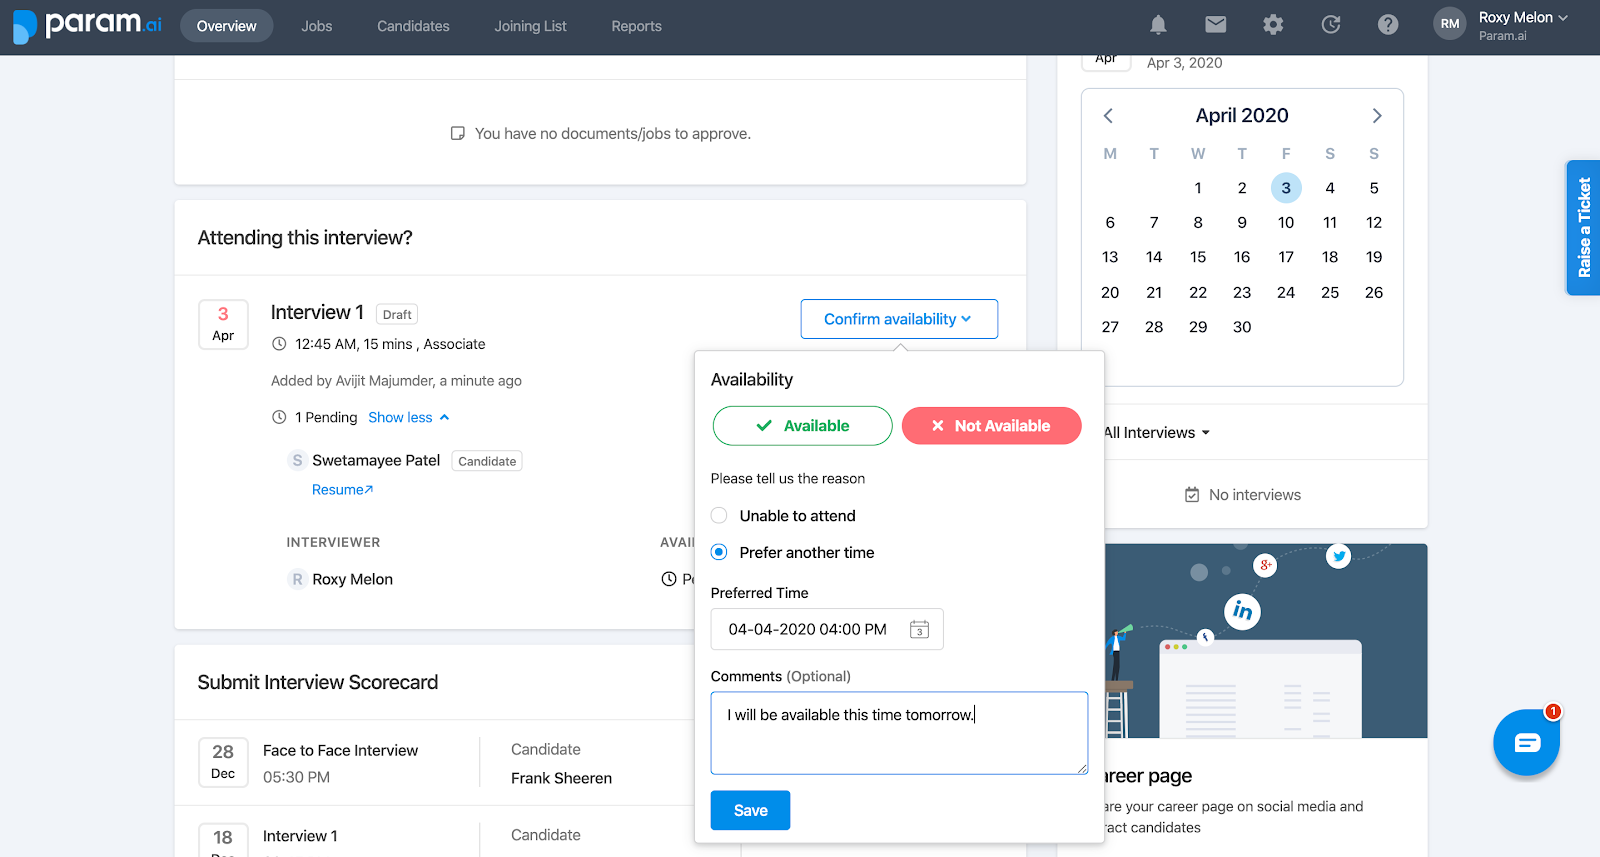Screen dimensions: 1600x857
Task: Switch to the Overview tab
Action: [x=226, y=26]
